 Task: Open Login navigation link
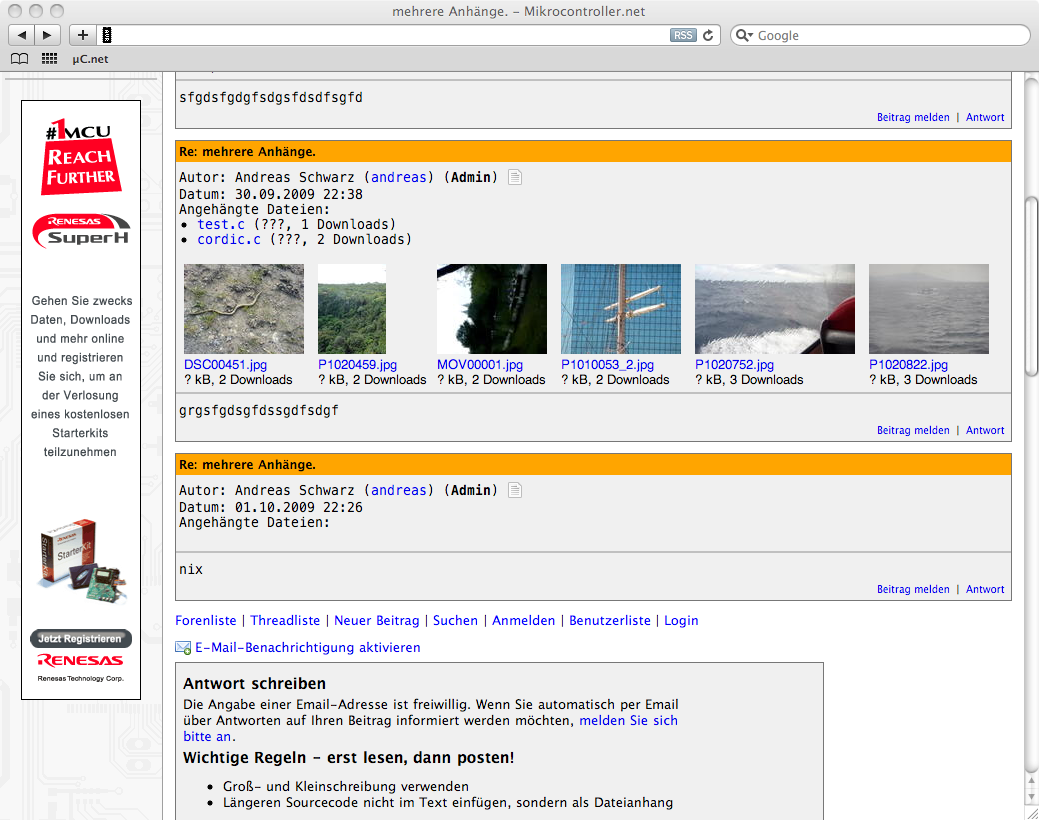pos(681,620)
